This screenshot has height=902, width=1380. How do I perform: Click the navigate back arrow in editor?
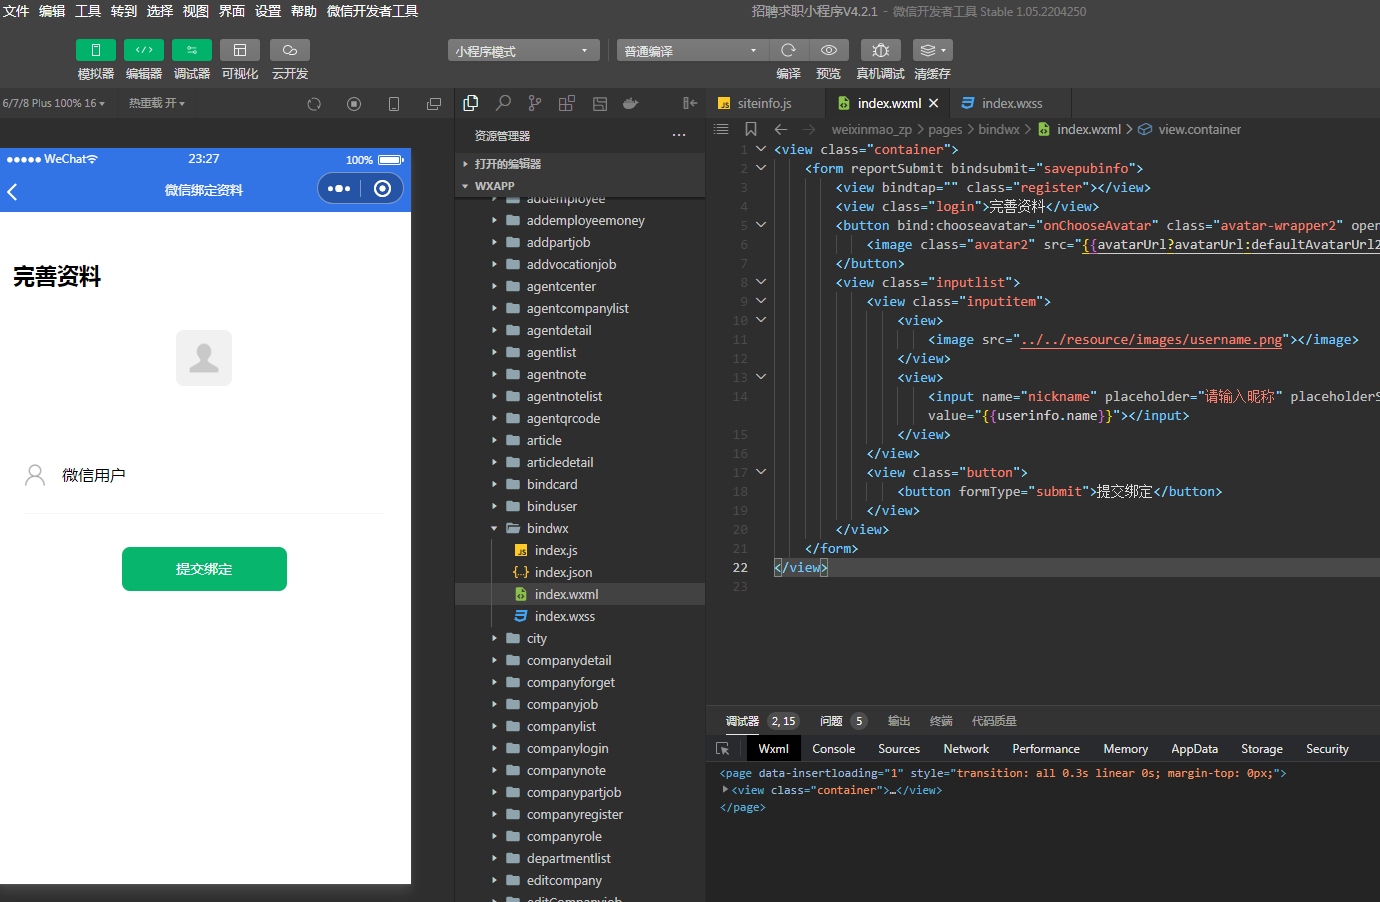coord(781,129)
